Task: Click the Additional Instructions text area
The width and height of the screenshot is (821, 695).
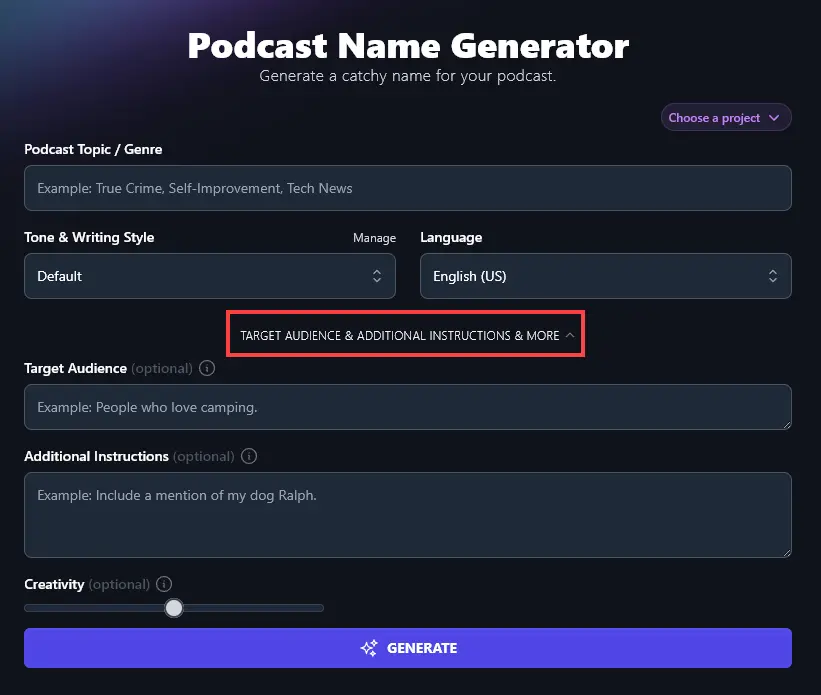Action: point(407,515)
